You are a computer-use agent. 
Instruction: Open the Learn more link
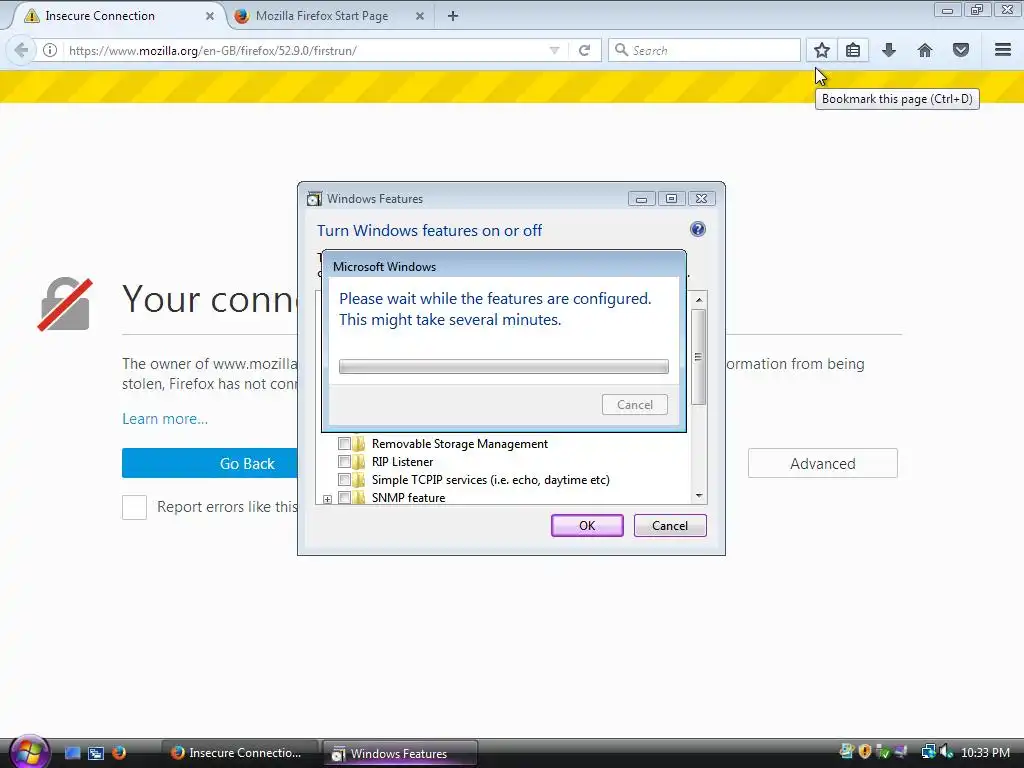165,419
